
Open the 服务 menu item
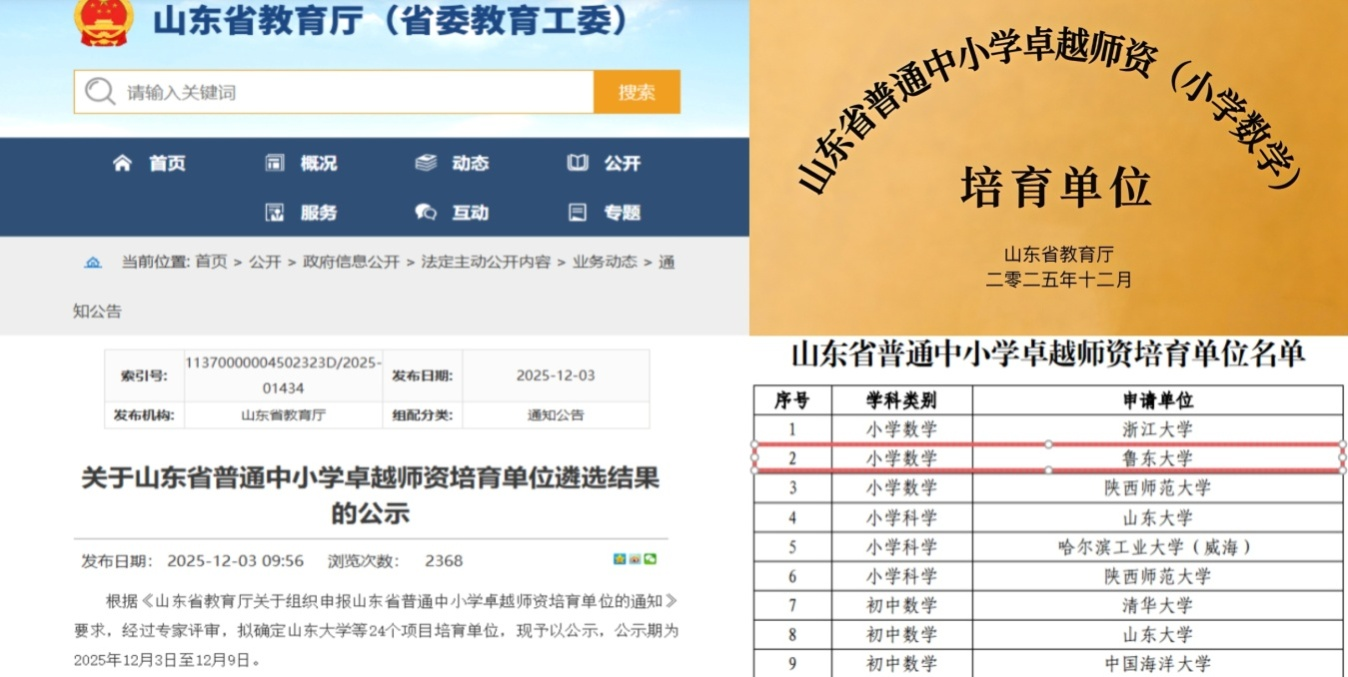(x=318, y=212)
